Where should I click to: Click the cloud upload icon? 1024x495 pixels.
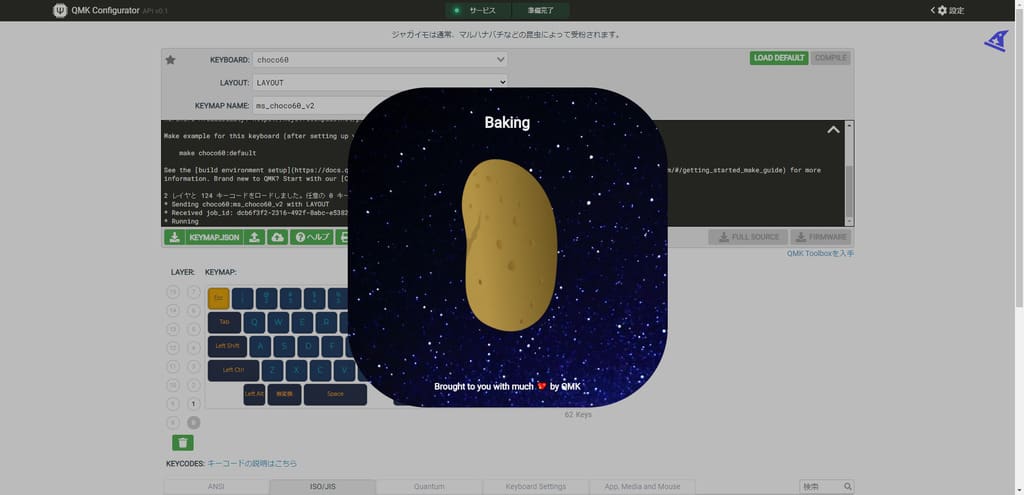[x=277, y=237]
